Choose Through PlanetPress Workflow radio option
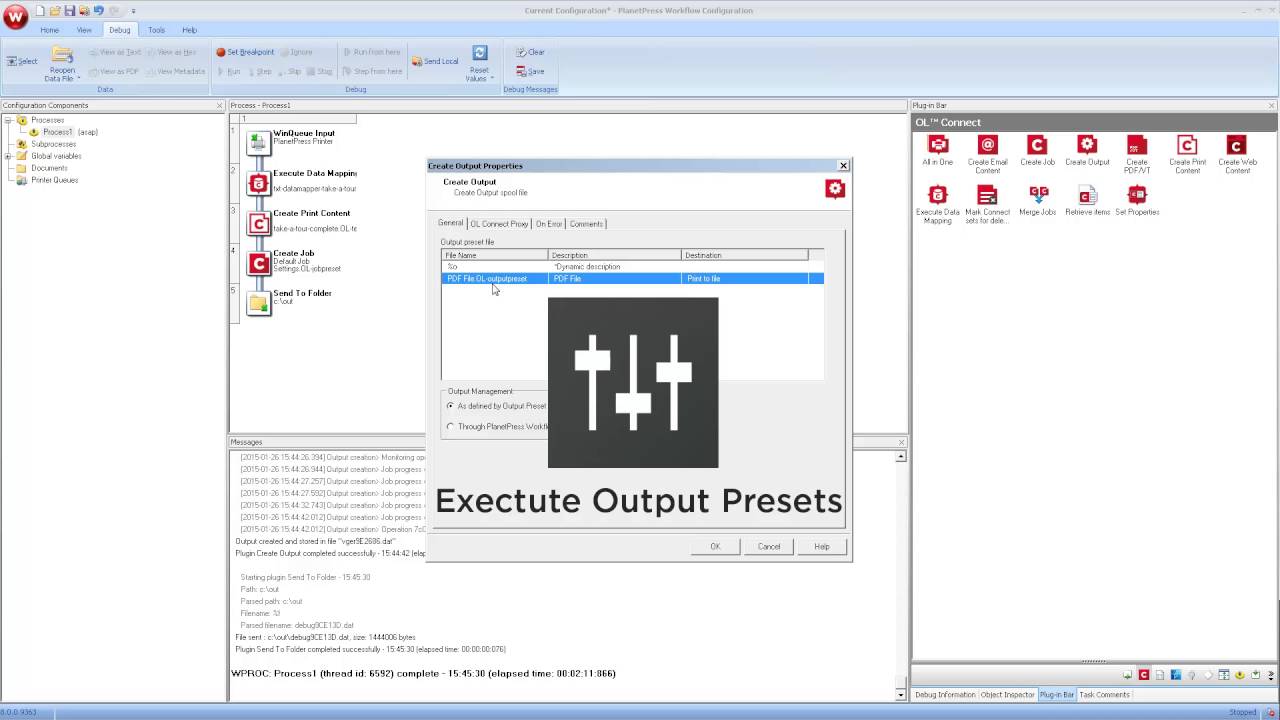The image size is (1280, 720). [450, 426]
